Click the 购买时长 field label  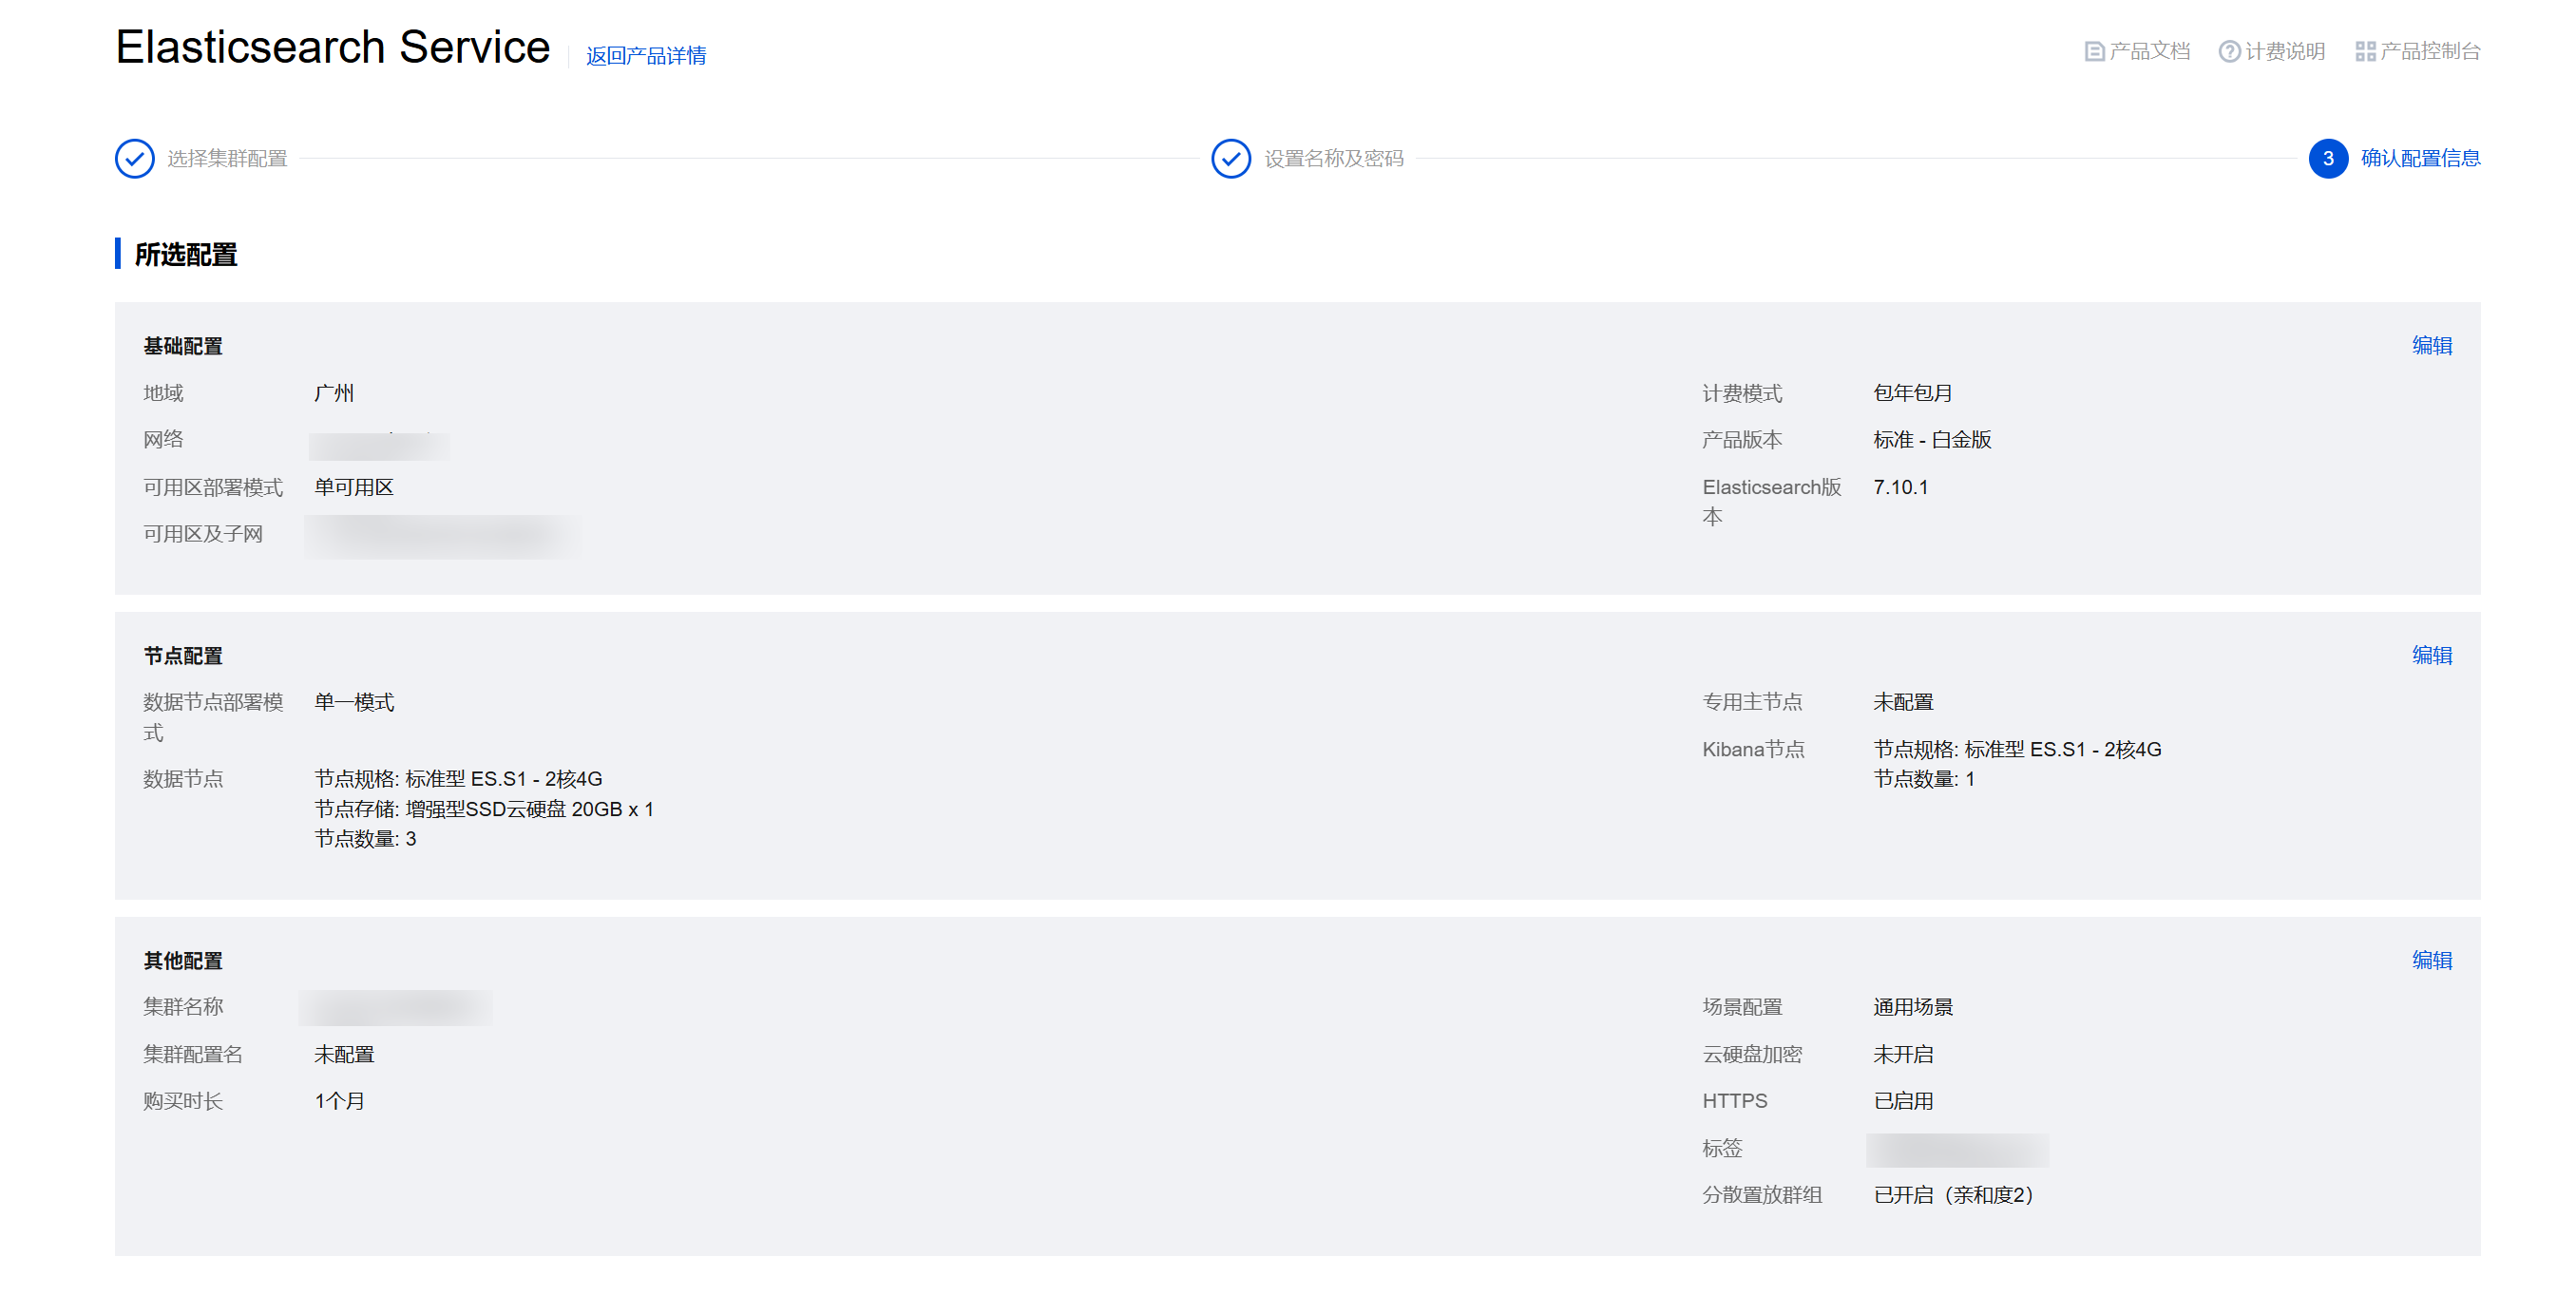tap(183, 1101)
